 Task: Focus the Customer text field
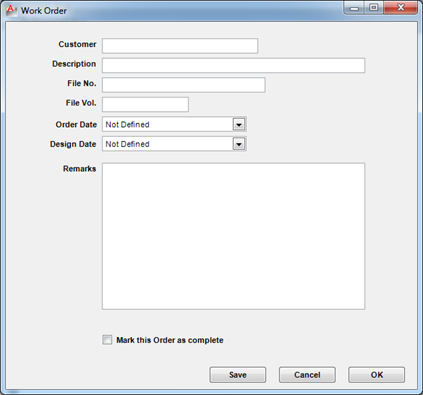pyautogui.click(x=180, y=46)
